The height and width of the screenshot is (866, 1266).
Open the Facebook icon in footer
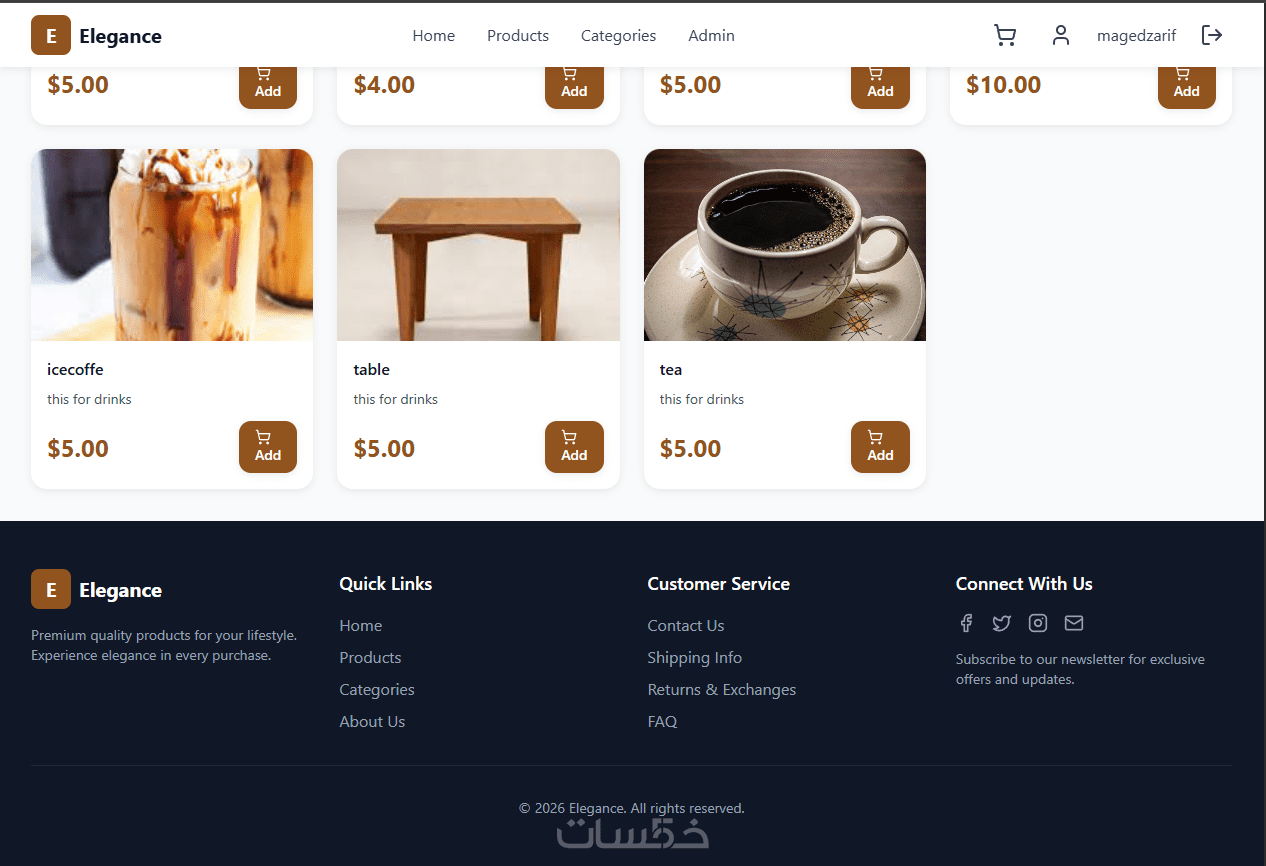pyautogui.click(x=966, y=623)
